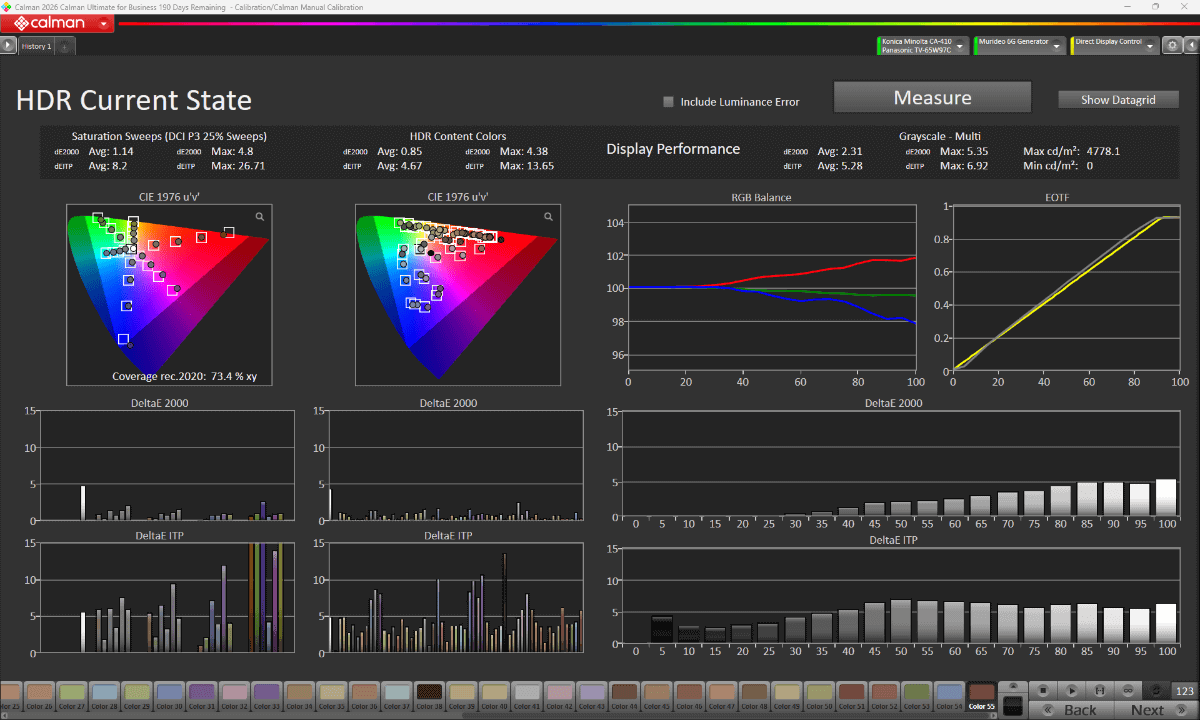Click the small arrow above the black patch
The height and width of the screenshot is (720, 1200).
pyautogui.click(x=1013, y=686)
